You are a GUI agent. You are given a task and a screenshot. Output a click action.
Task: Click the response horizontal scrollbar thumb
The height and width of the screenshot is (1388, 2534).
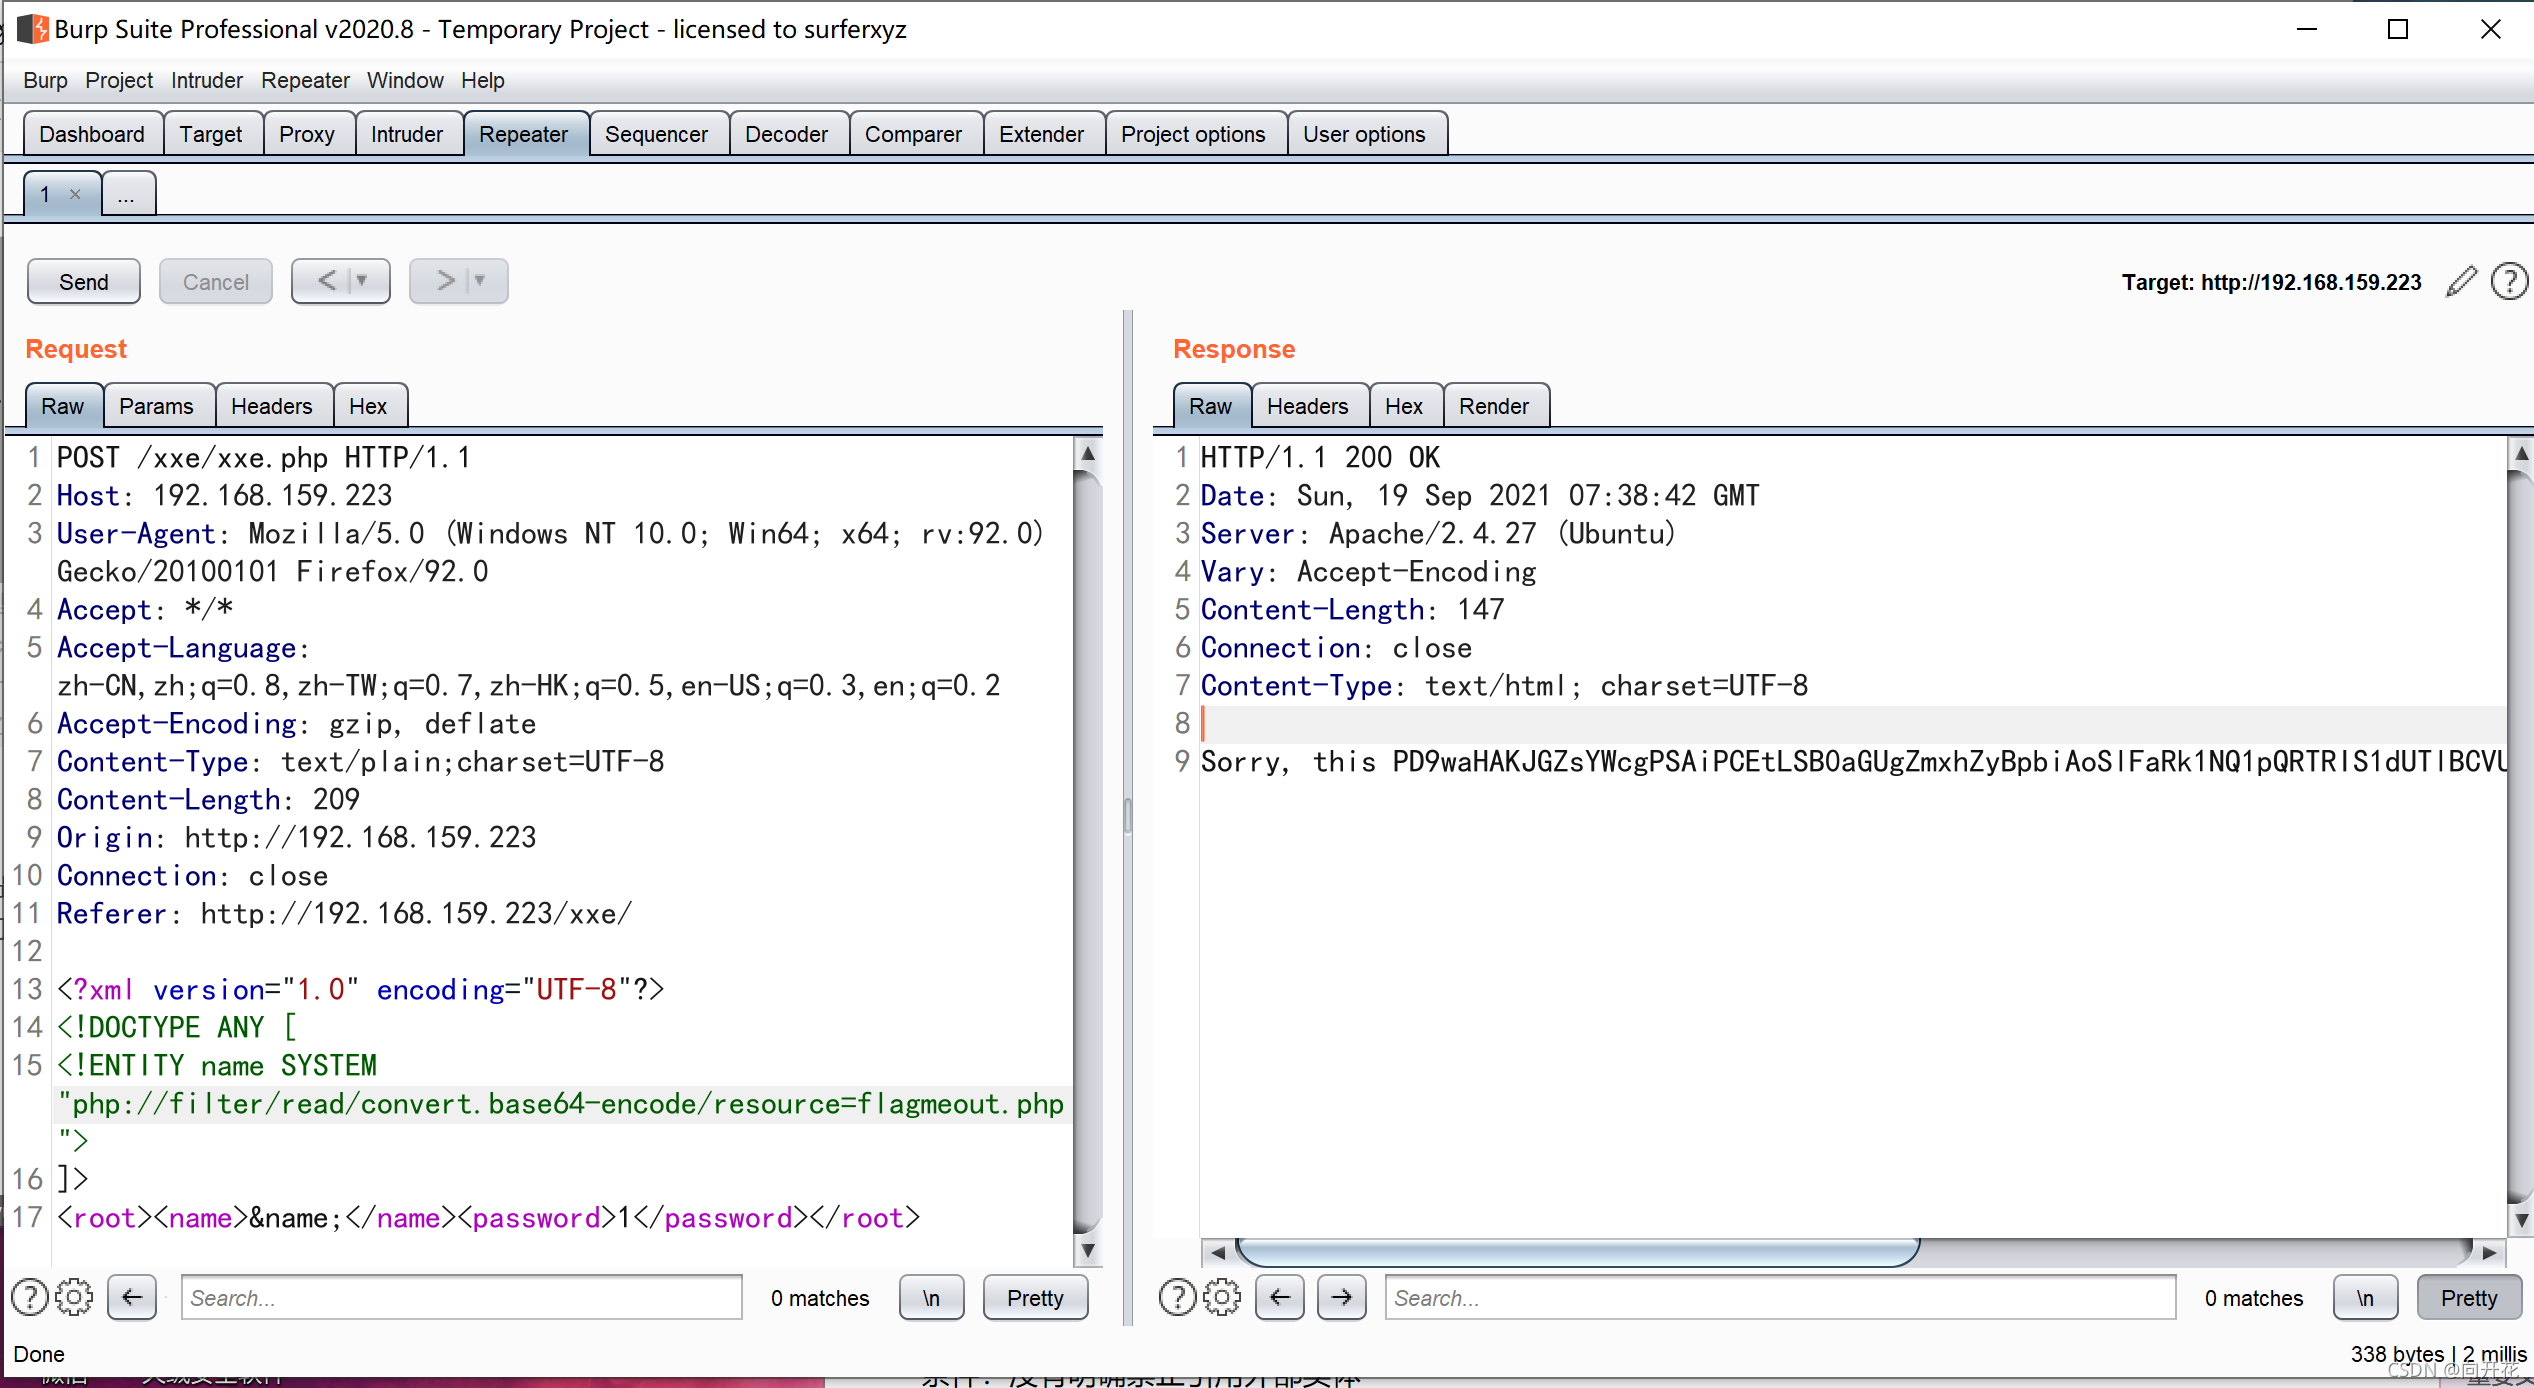[1576, 1251]
